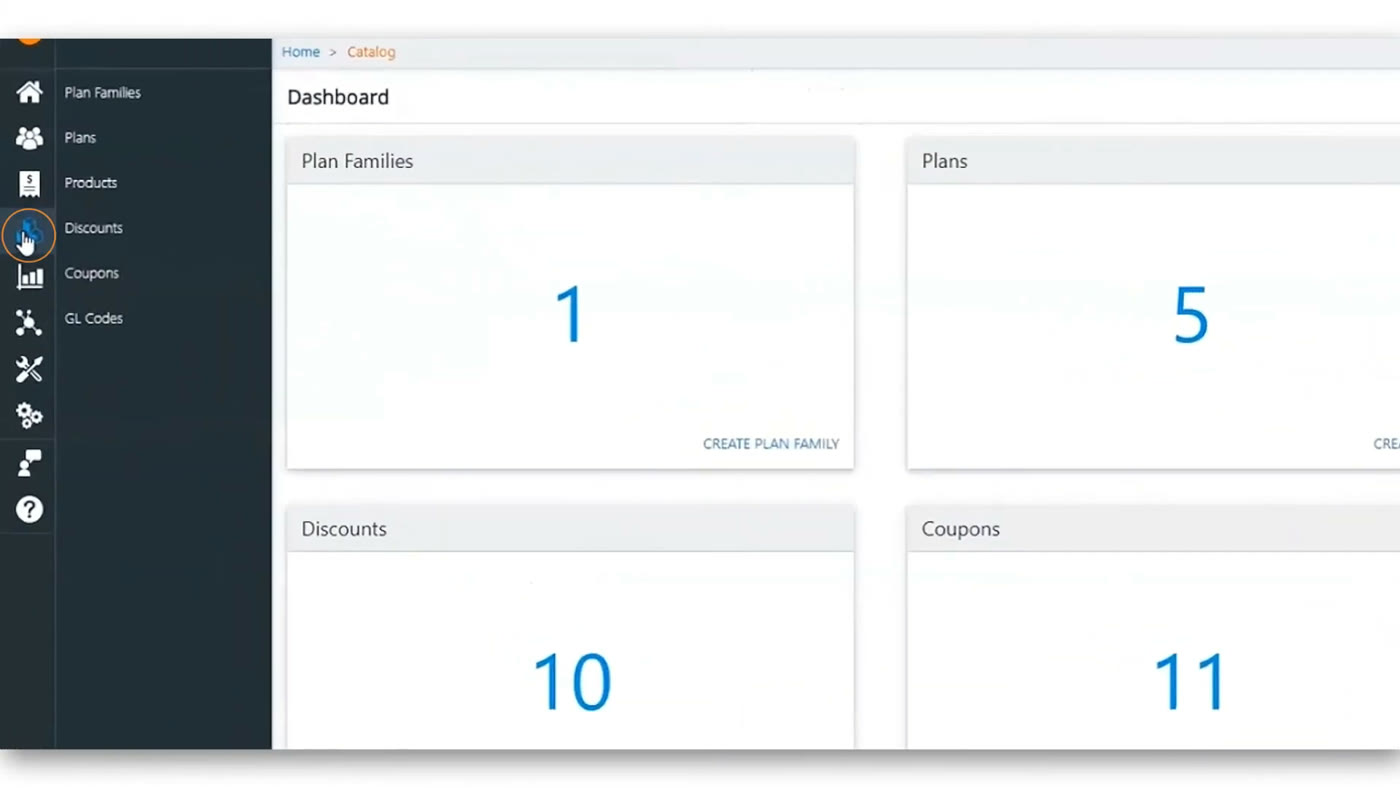The width and height of the screenshot is (1400, 788).
Task: Go to the Home icon in sidebar
Action: coord(29,92)
